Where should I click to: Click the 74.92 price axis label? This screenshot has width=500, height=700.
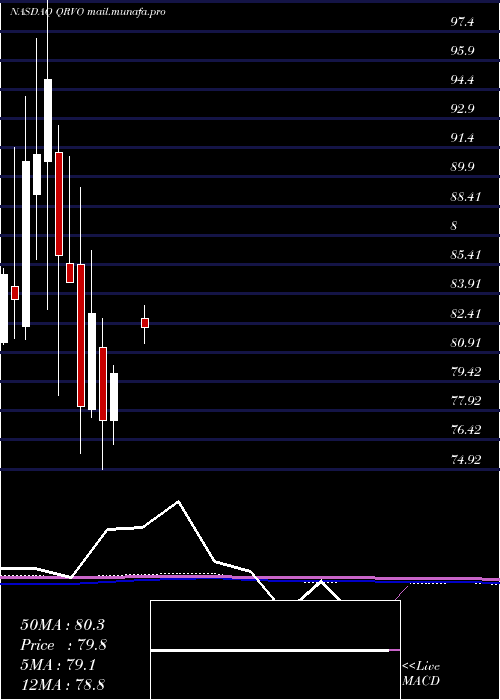(465, 459)
